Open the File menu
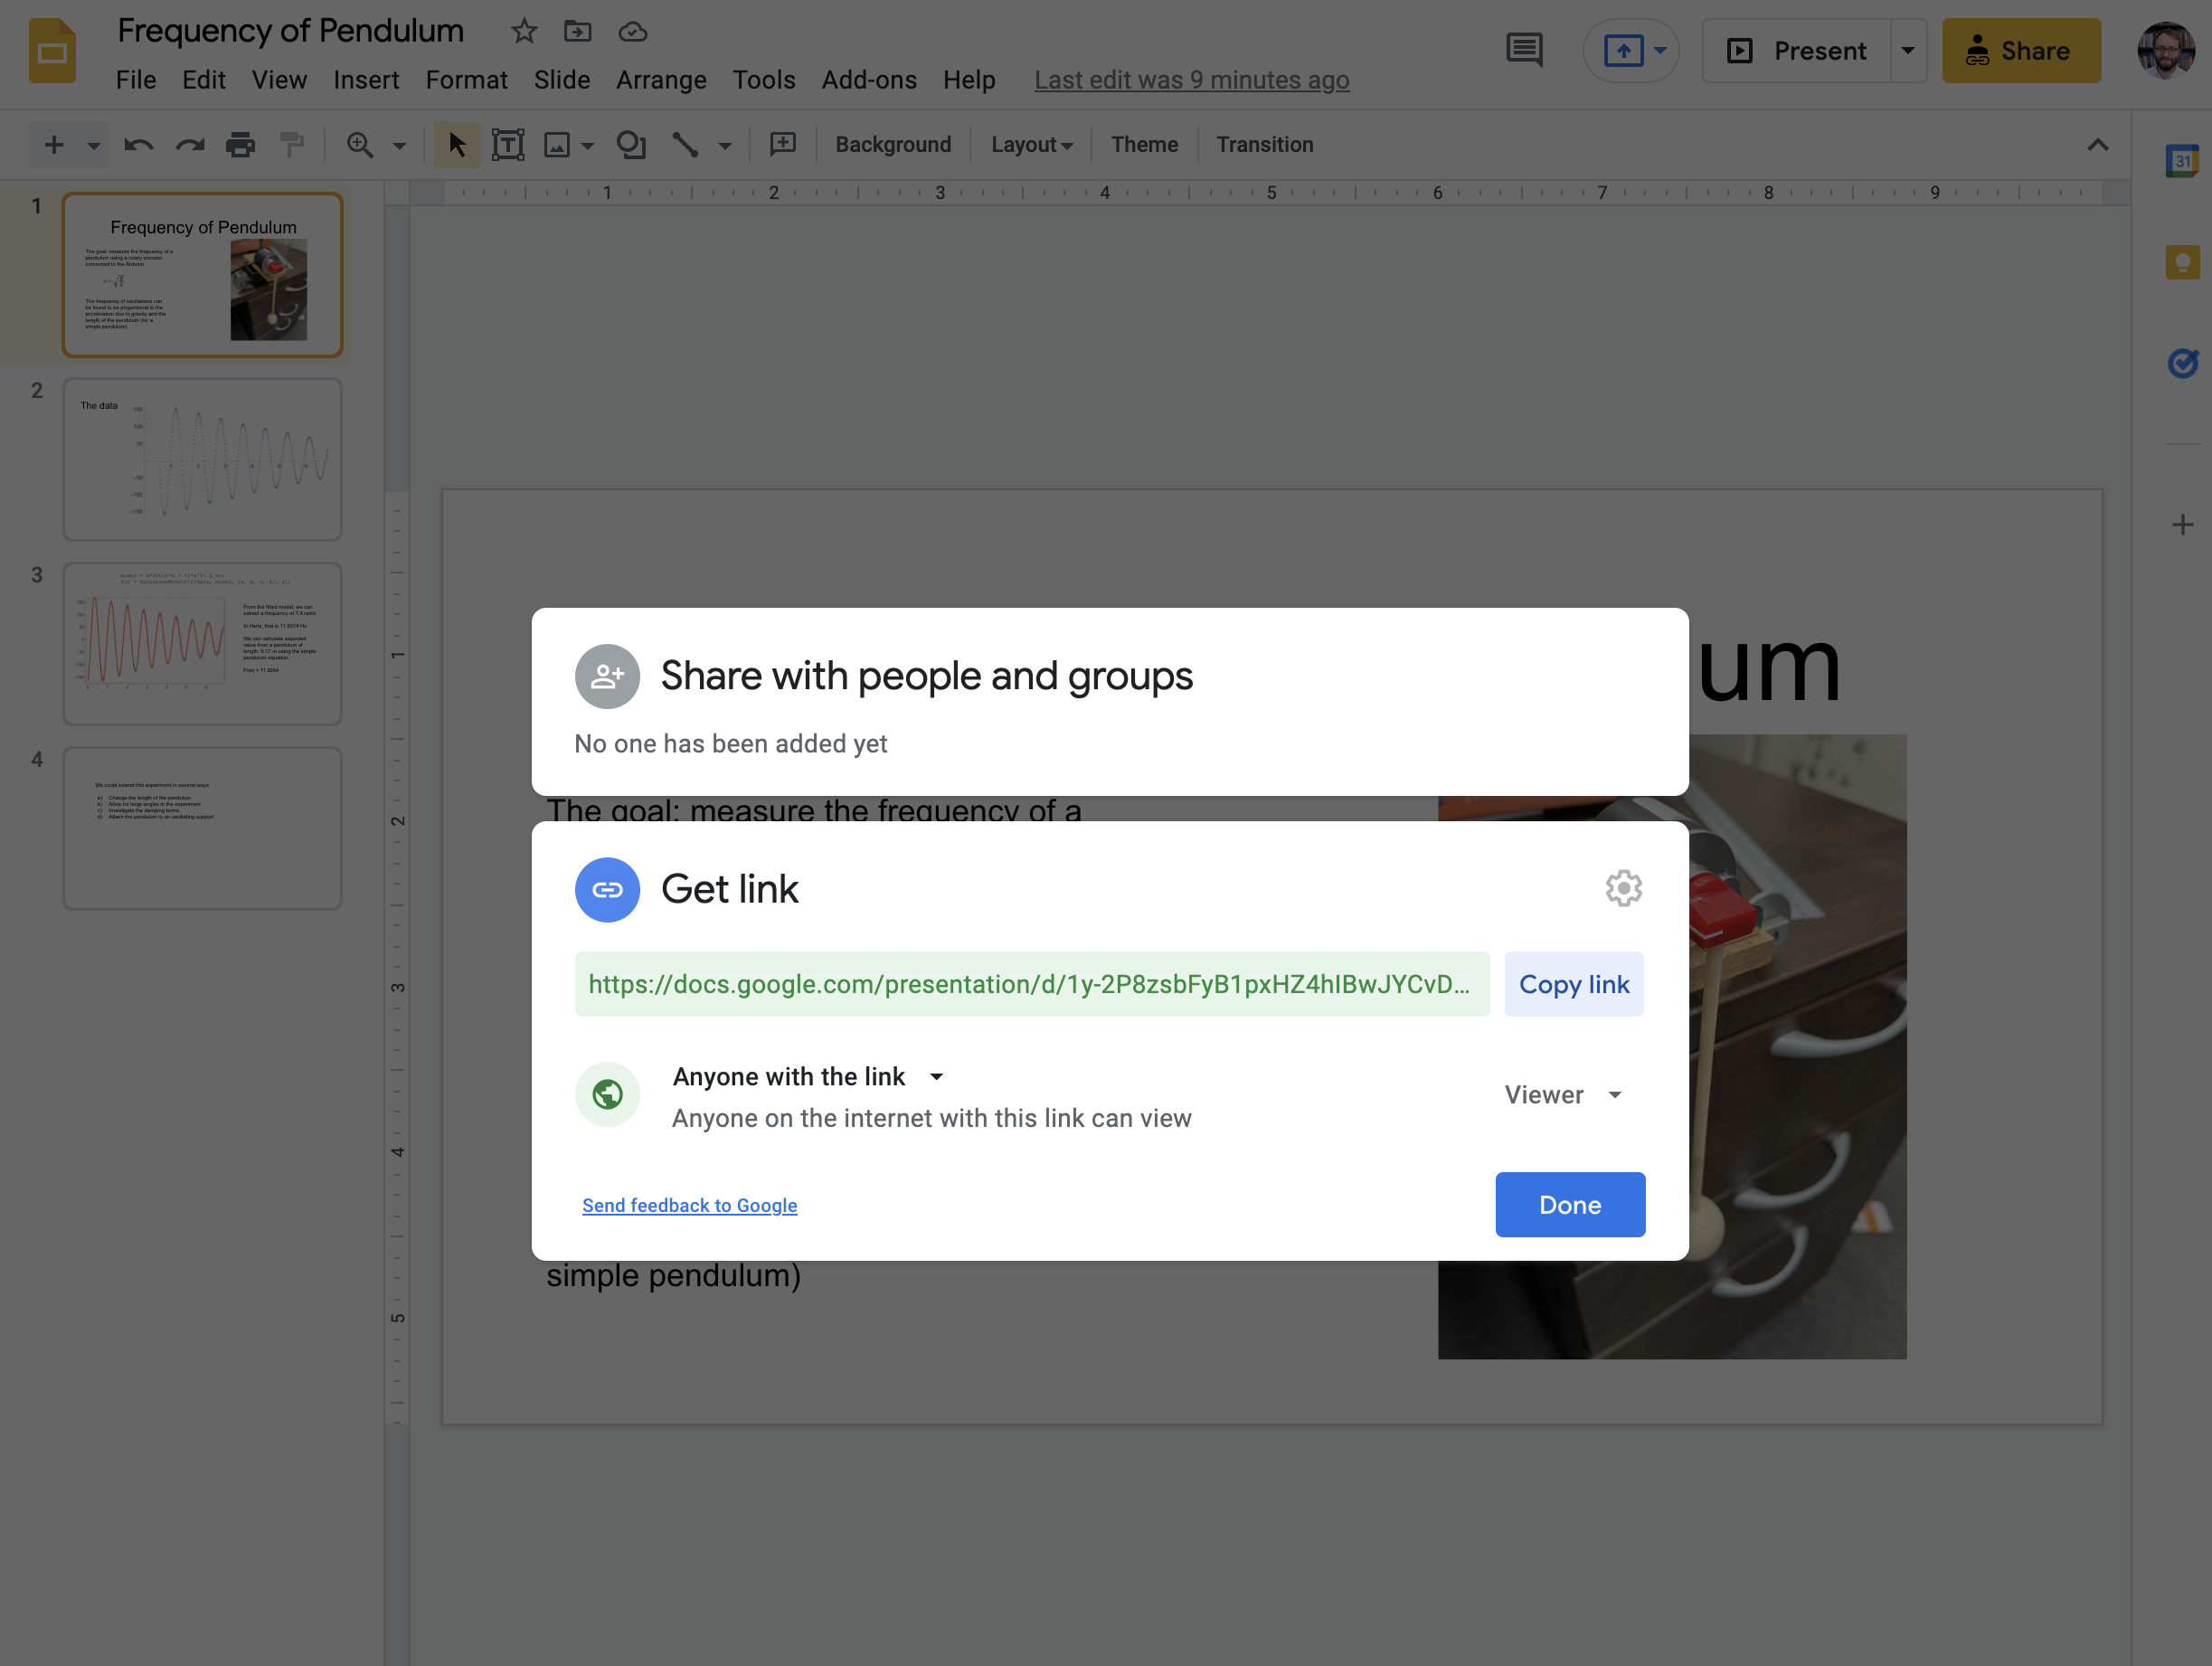 coord(136,80)
